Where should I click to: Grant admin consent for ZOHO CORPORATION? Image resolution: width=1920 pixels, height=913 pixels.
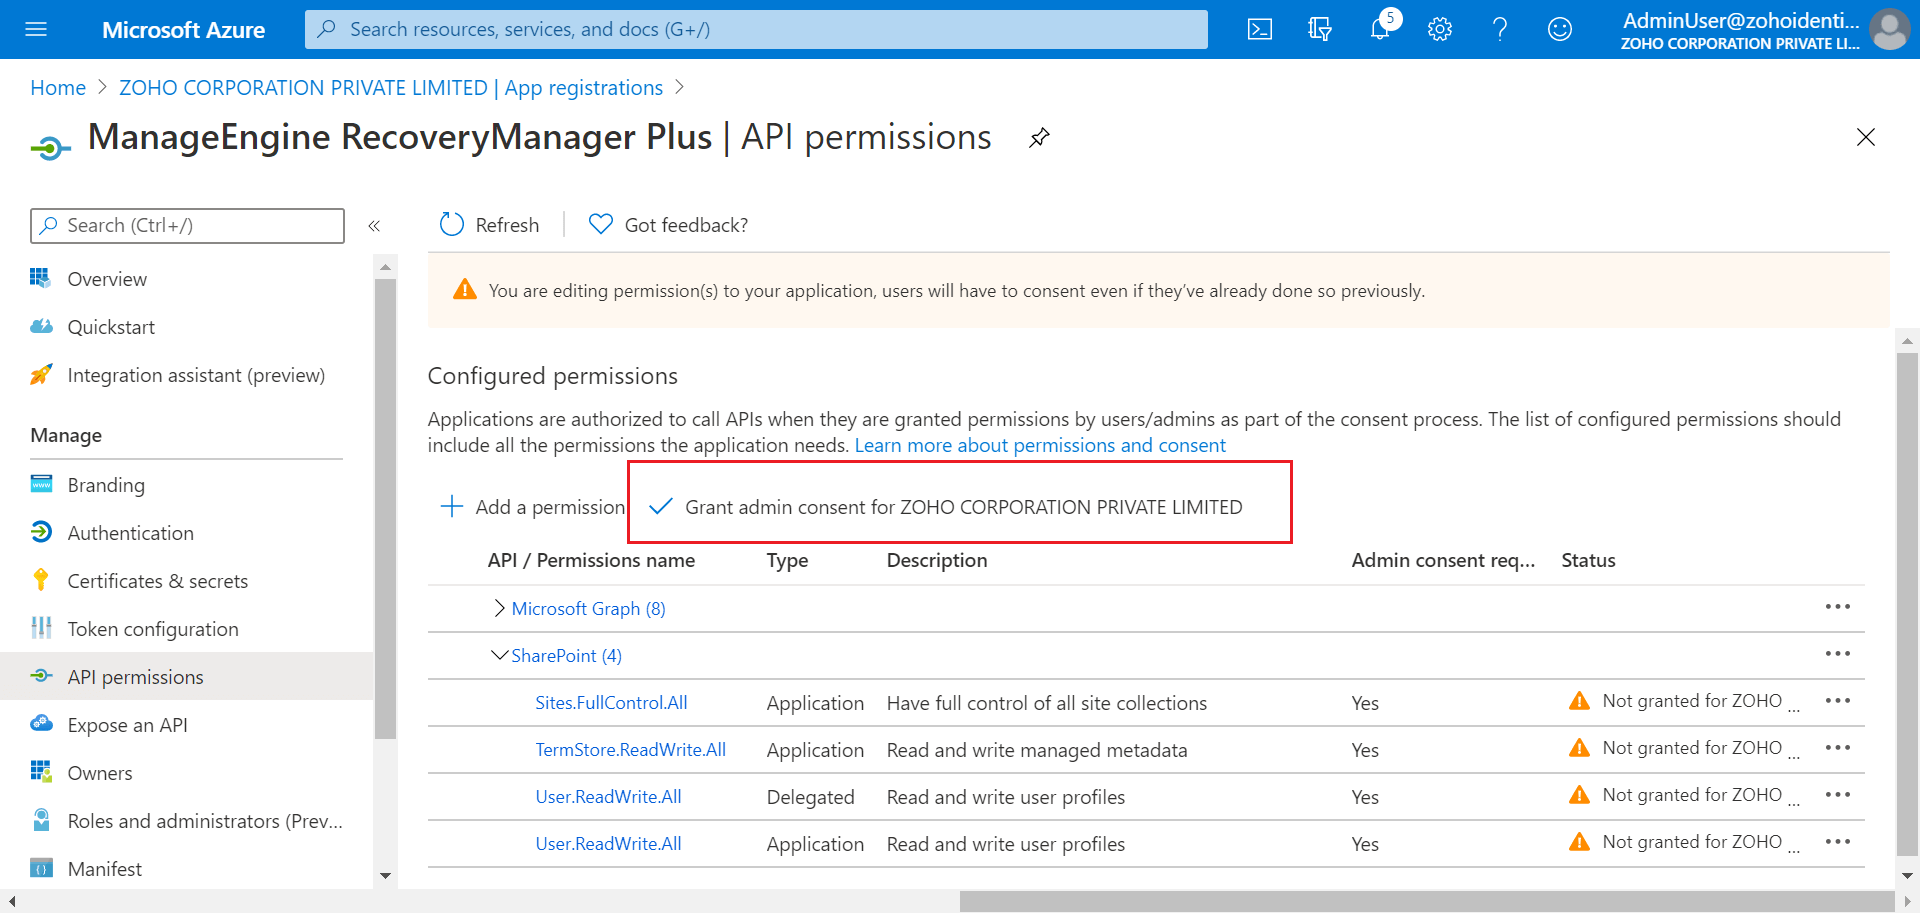pyautogui.click(x=962, y=507)
